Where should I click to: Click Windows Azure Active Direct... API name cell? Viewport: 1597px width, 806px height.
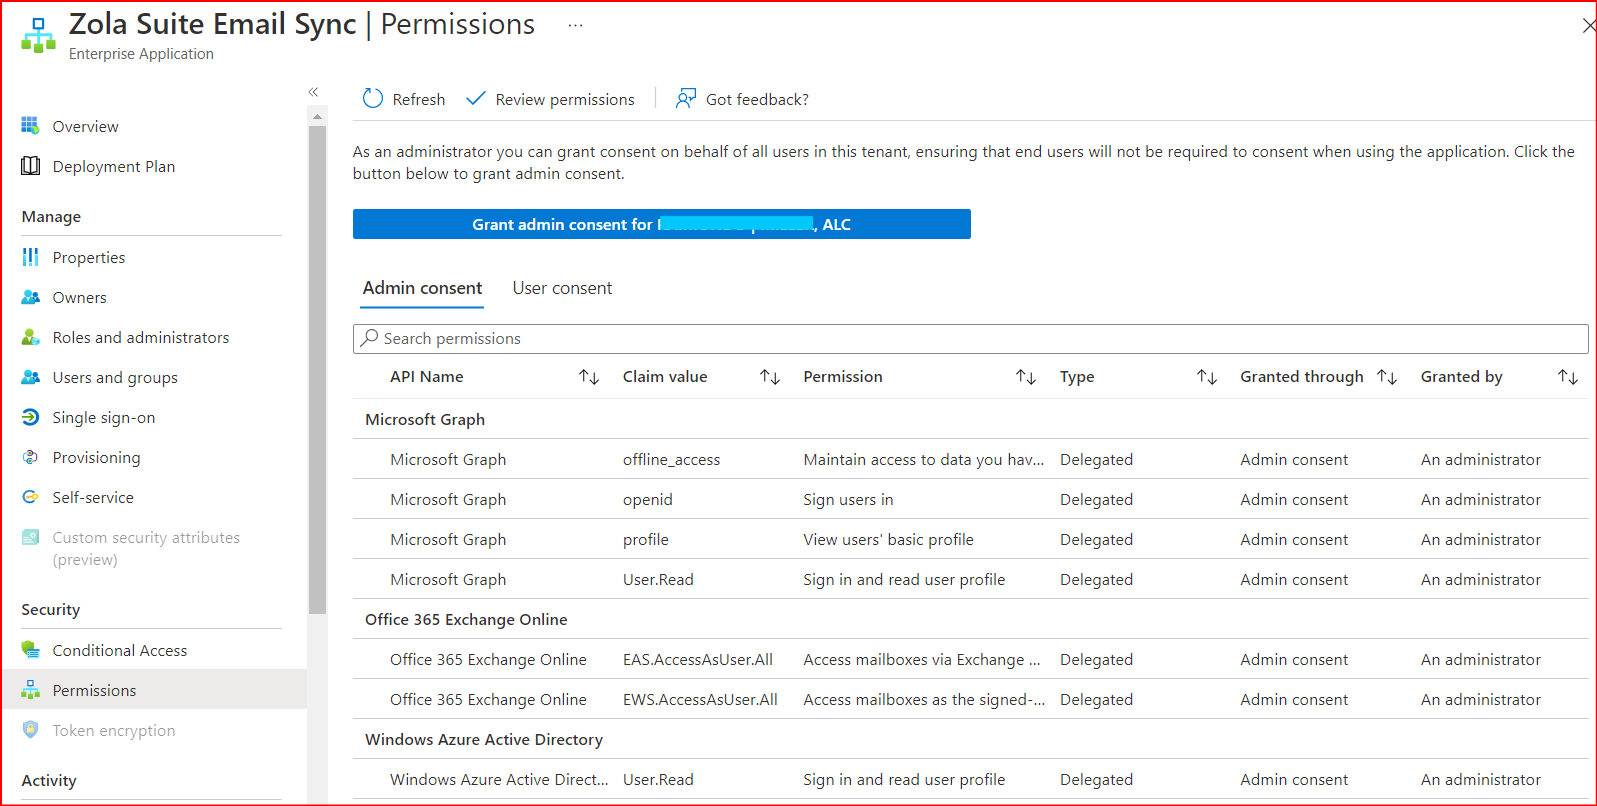click(x=499, y=779)
